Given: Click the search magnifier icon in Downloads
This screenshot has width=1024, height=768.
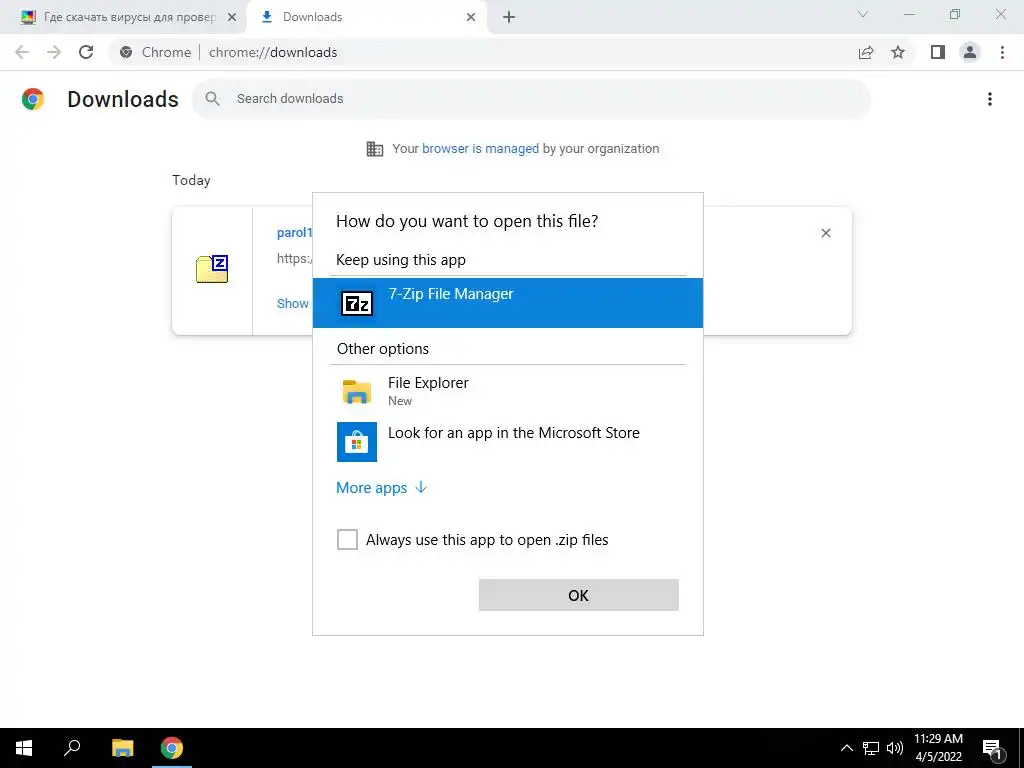Looking at the screenshot, I should pyautogui.click(x=212, y=99).
